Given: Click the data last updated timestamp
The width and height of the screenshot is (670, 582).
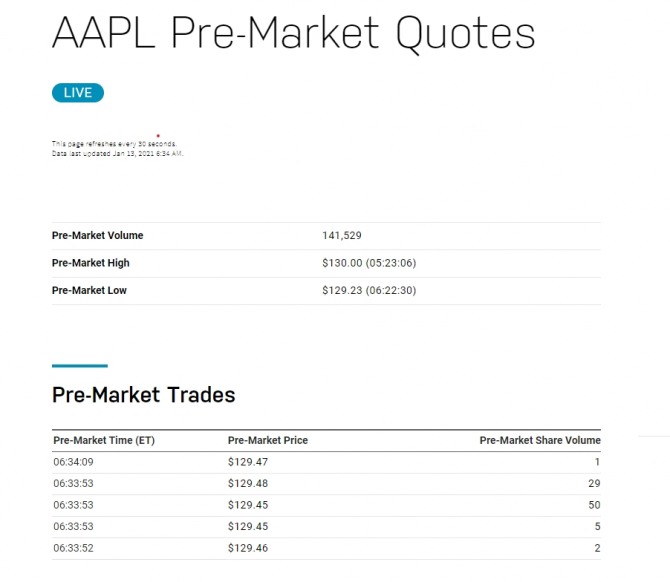Looking at the screenshot, I should click(117, 153).
